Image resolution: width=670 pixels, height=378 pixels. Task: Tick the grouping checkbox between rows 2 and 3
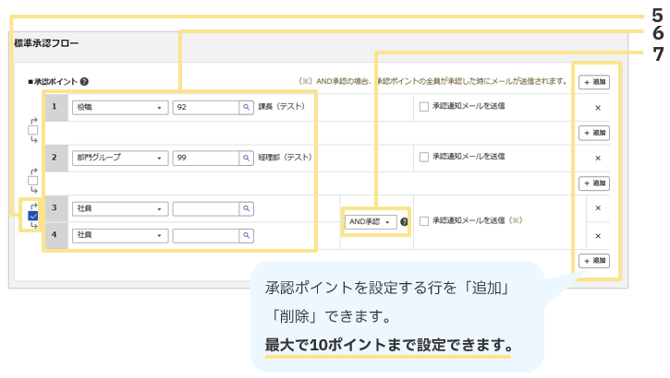(x=33, y=181)
